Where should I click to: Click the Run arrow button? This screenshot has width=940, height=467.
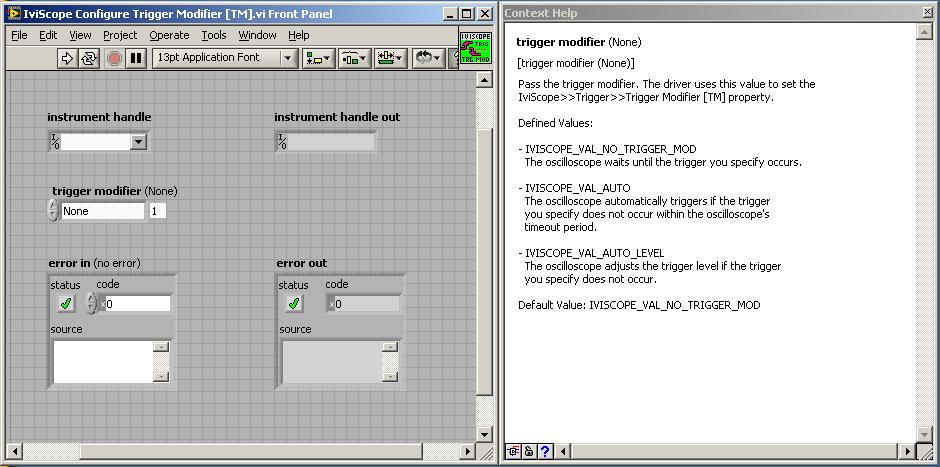(67, 58)
